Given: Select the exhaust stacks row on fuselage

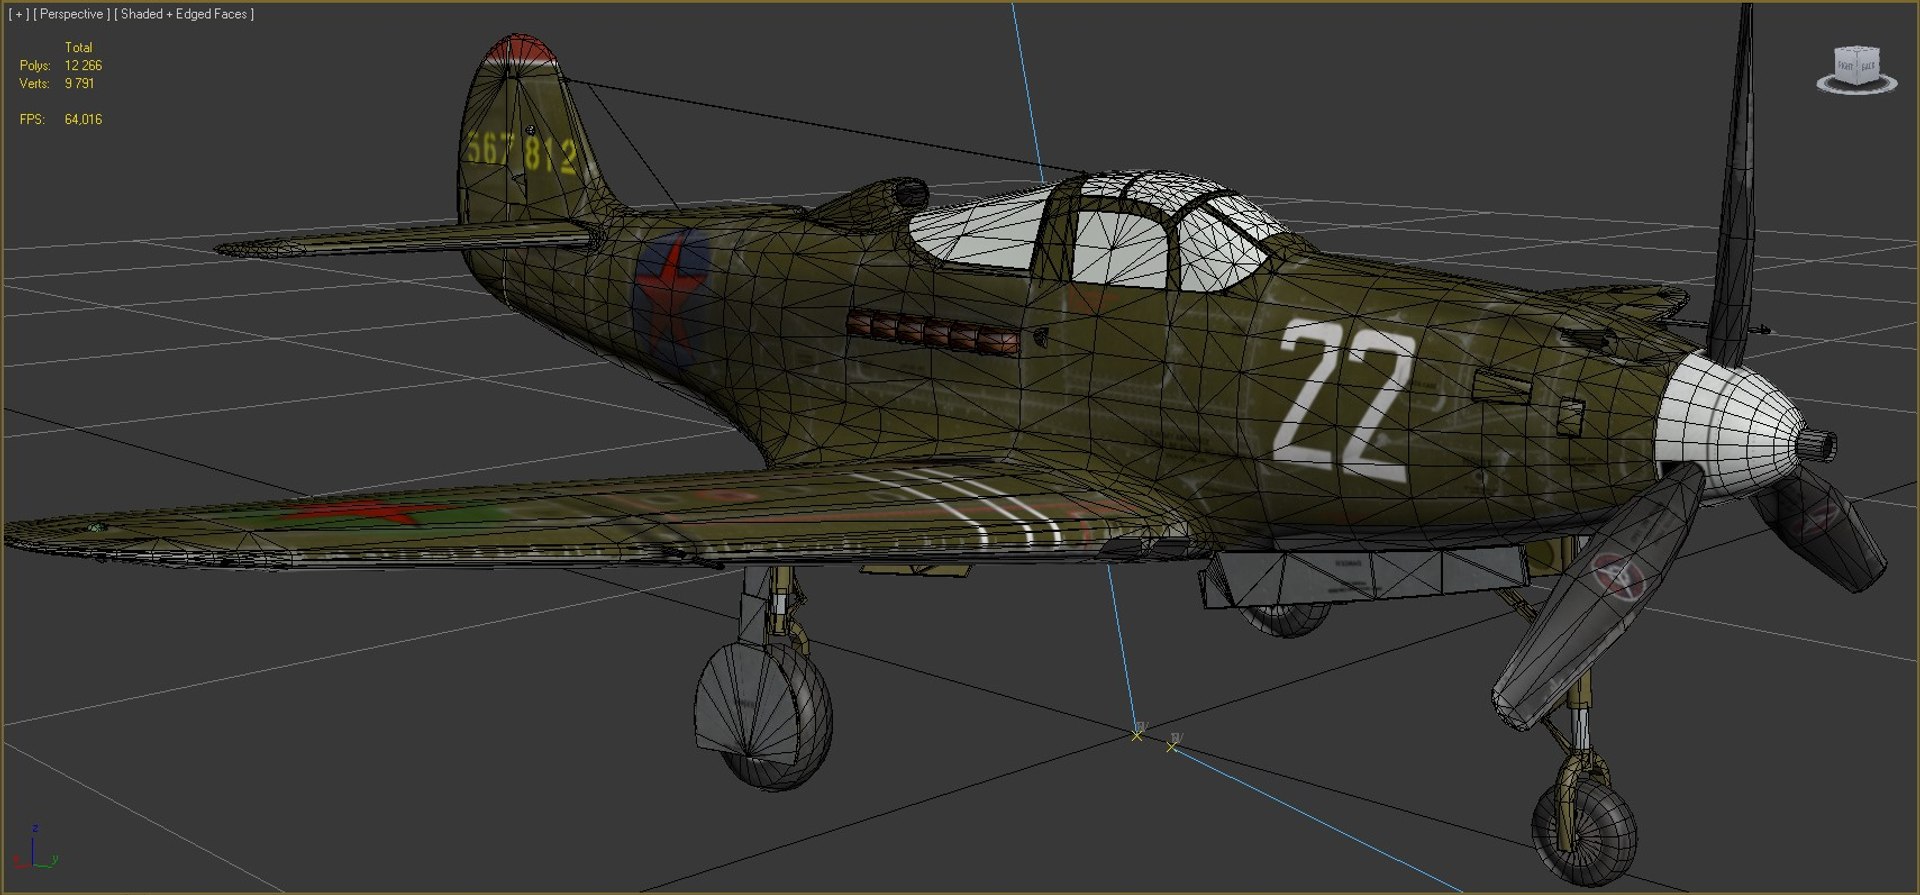Looking at the screenshot, I should (x=933, y=332).
